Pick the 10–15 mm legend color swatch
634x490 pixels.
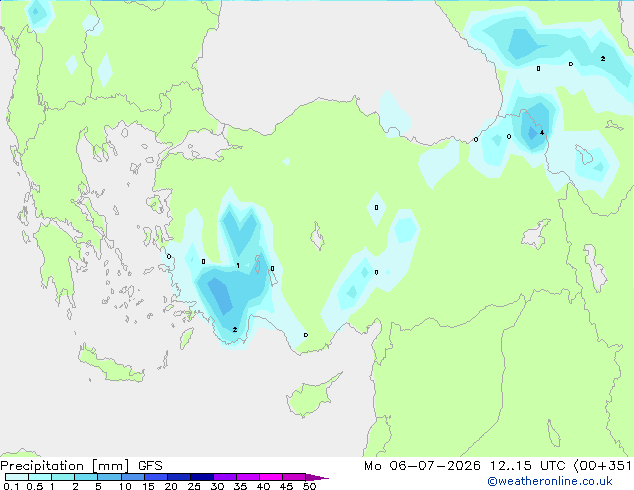[133, 477]
